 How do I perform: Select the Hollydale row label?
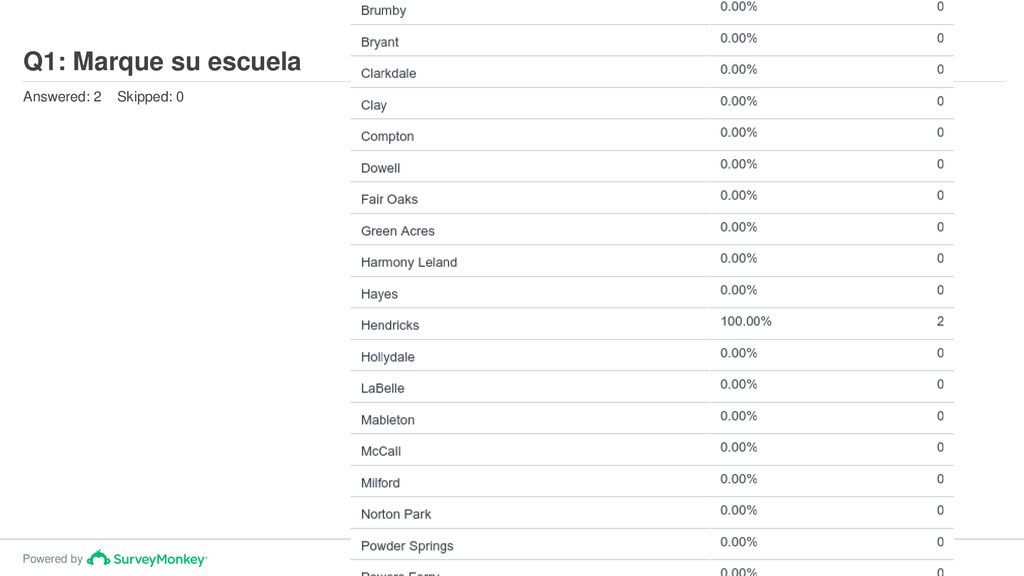pos(388,357)
